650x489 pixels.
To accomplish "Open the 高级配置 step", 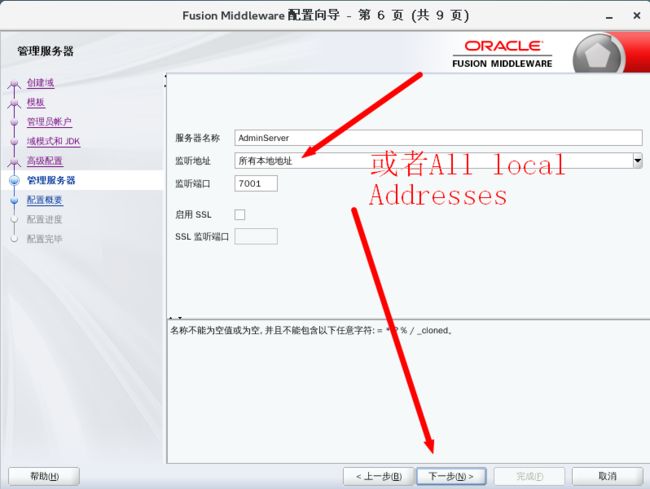I will tap(45, 160).
